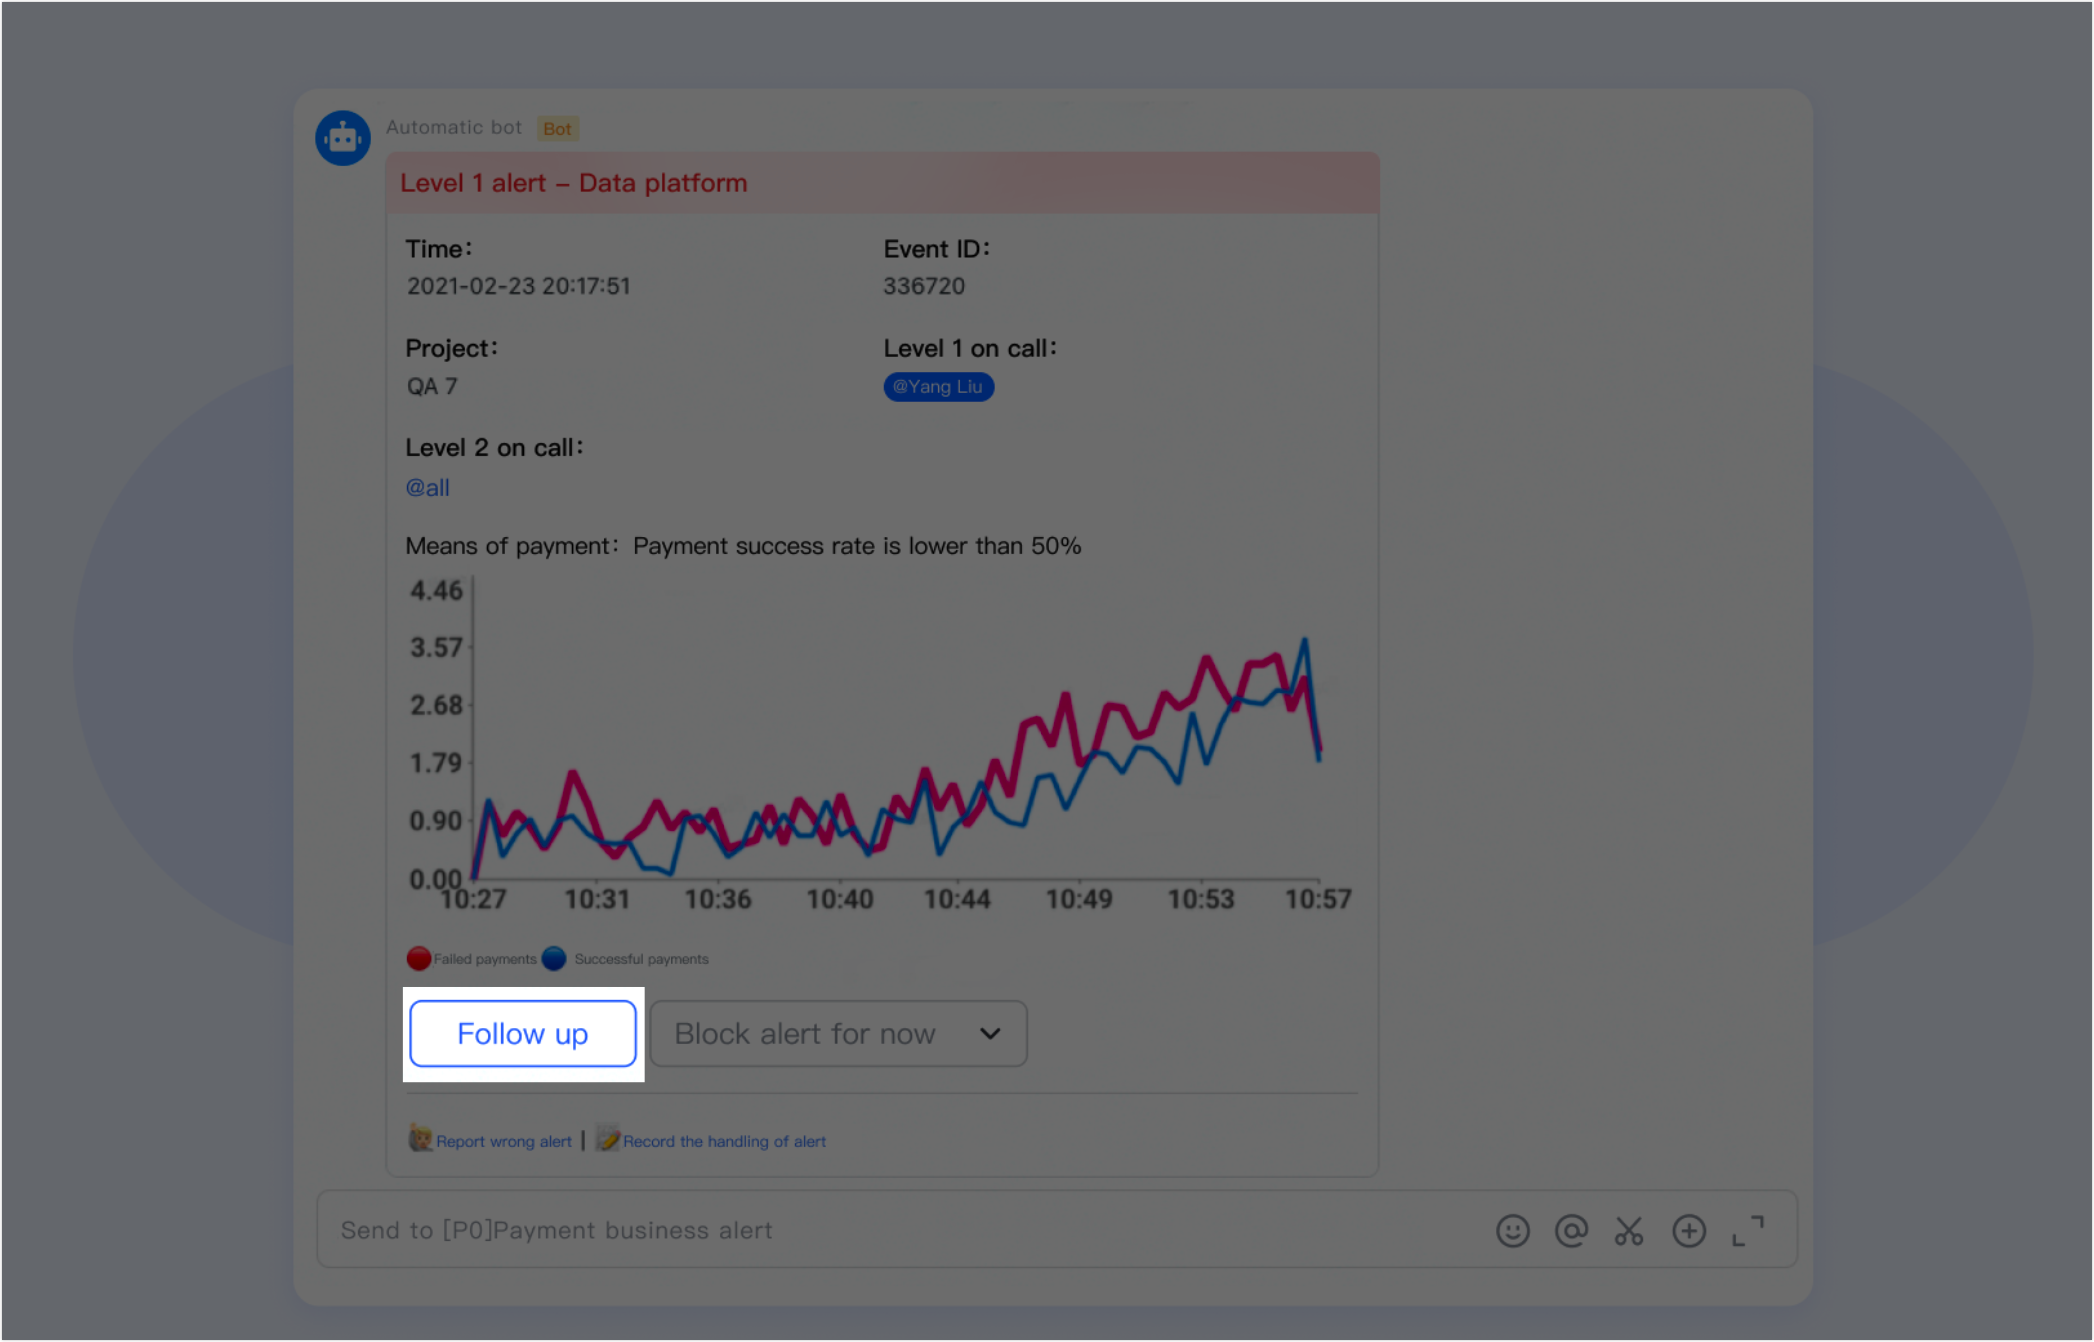Click the Automatic bot avatar

pyautogui.click(x=343, y=138)
